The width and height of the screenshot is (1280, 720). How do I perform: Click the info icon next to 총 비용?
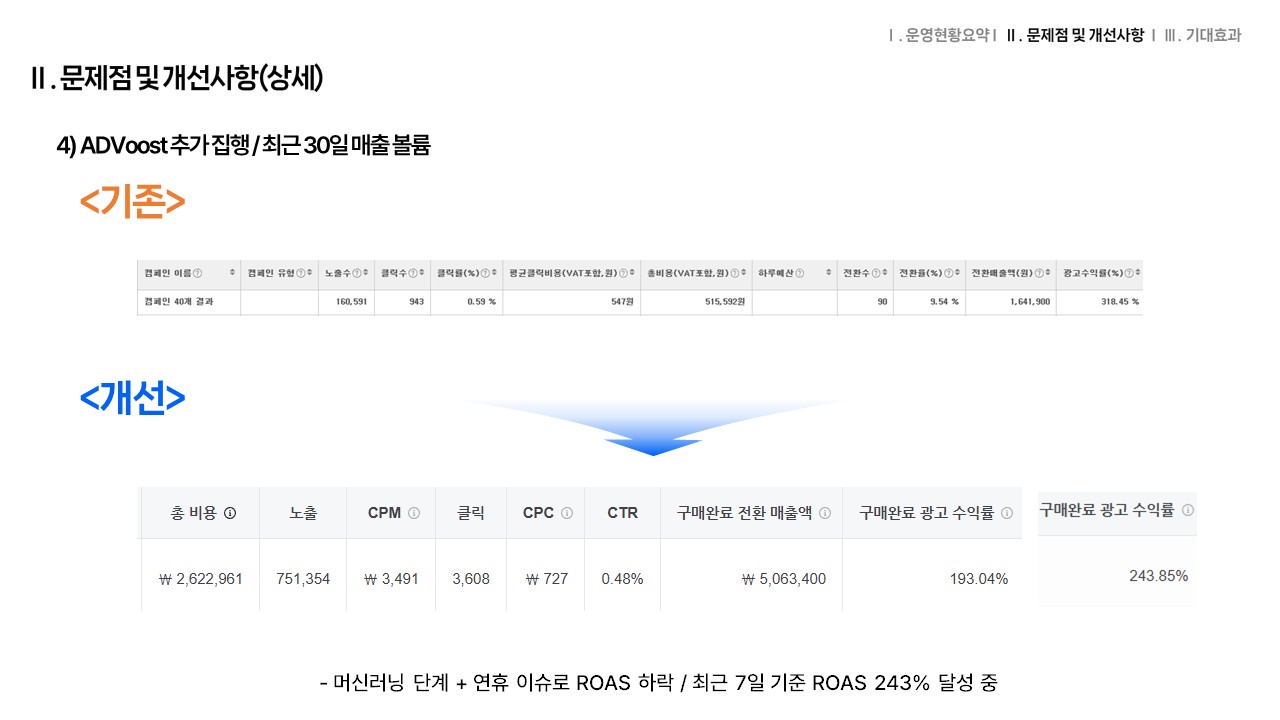click(x=230, y=513)
